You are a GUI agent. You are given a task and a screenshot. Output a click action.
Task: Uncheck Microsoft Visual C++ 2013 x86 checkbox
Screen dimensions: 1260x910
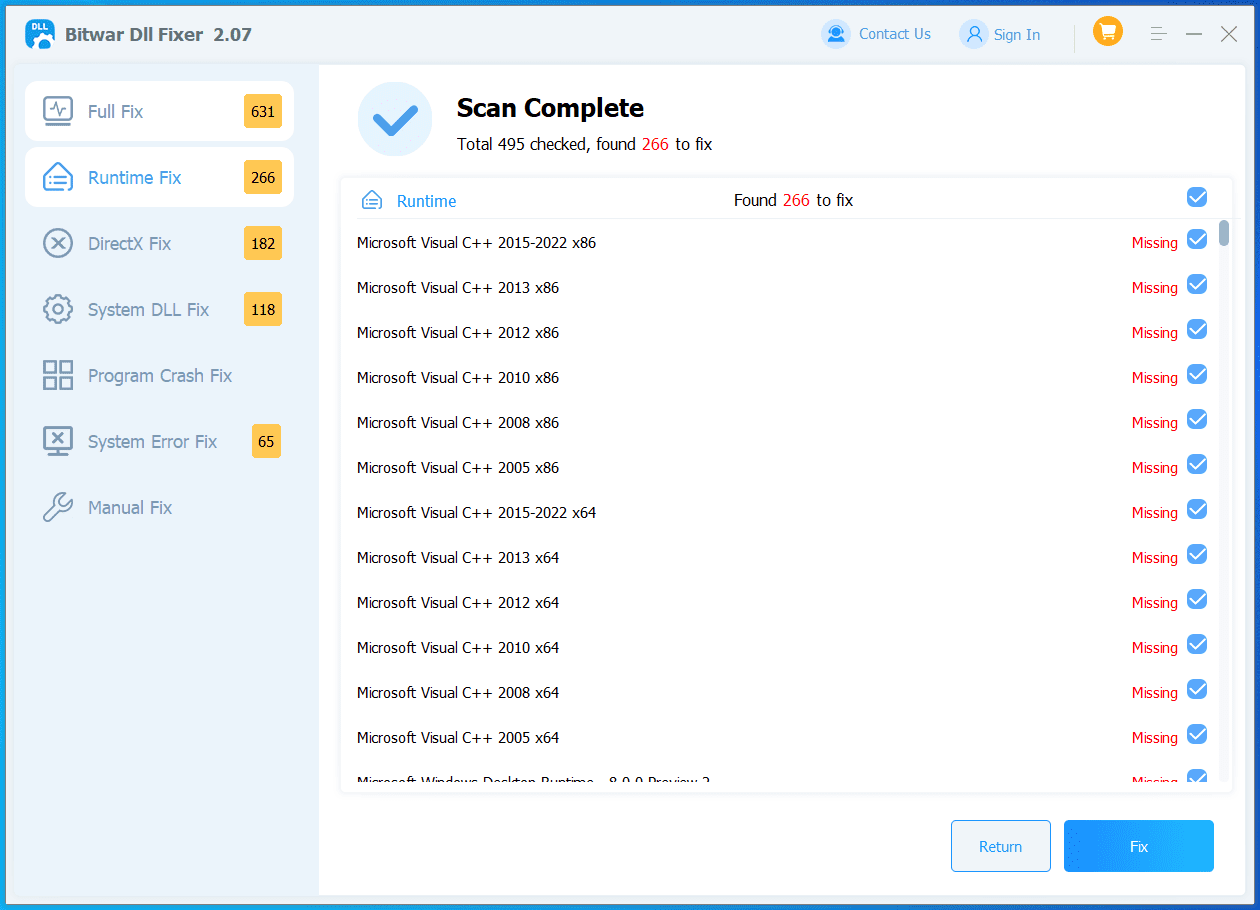point(1197,284)
